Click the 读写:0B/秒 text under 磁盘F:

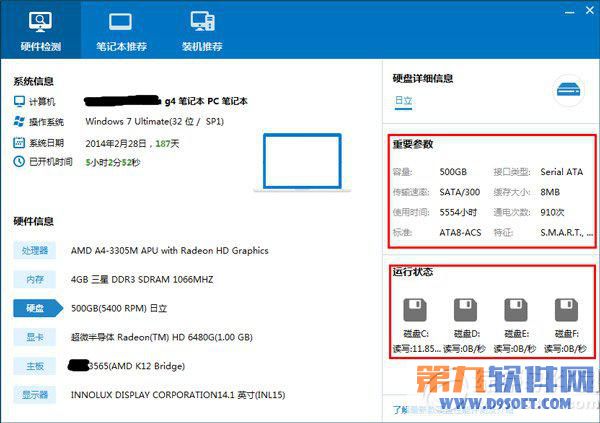[565, 349]
